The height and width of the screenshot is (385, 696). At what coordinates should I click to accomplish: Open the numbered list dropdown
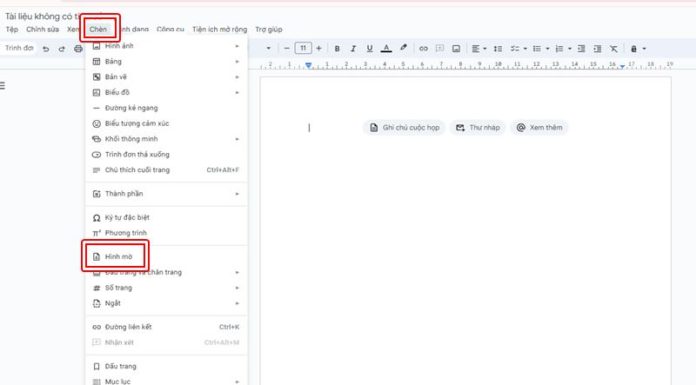tap(563, 49)
